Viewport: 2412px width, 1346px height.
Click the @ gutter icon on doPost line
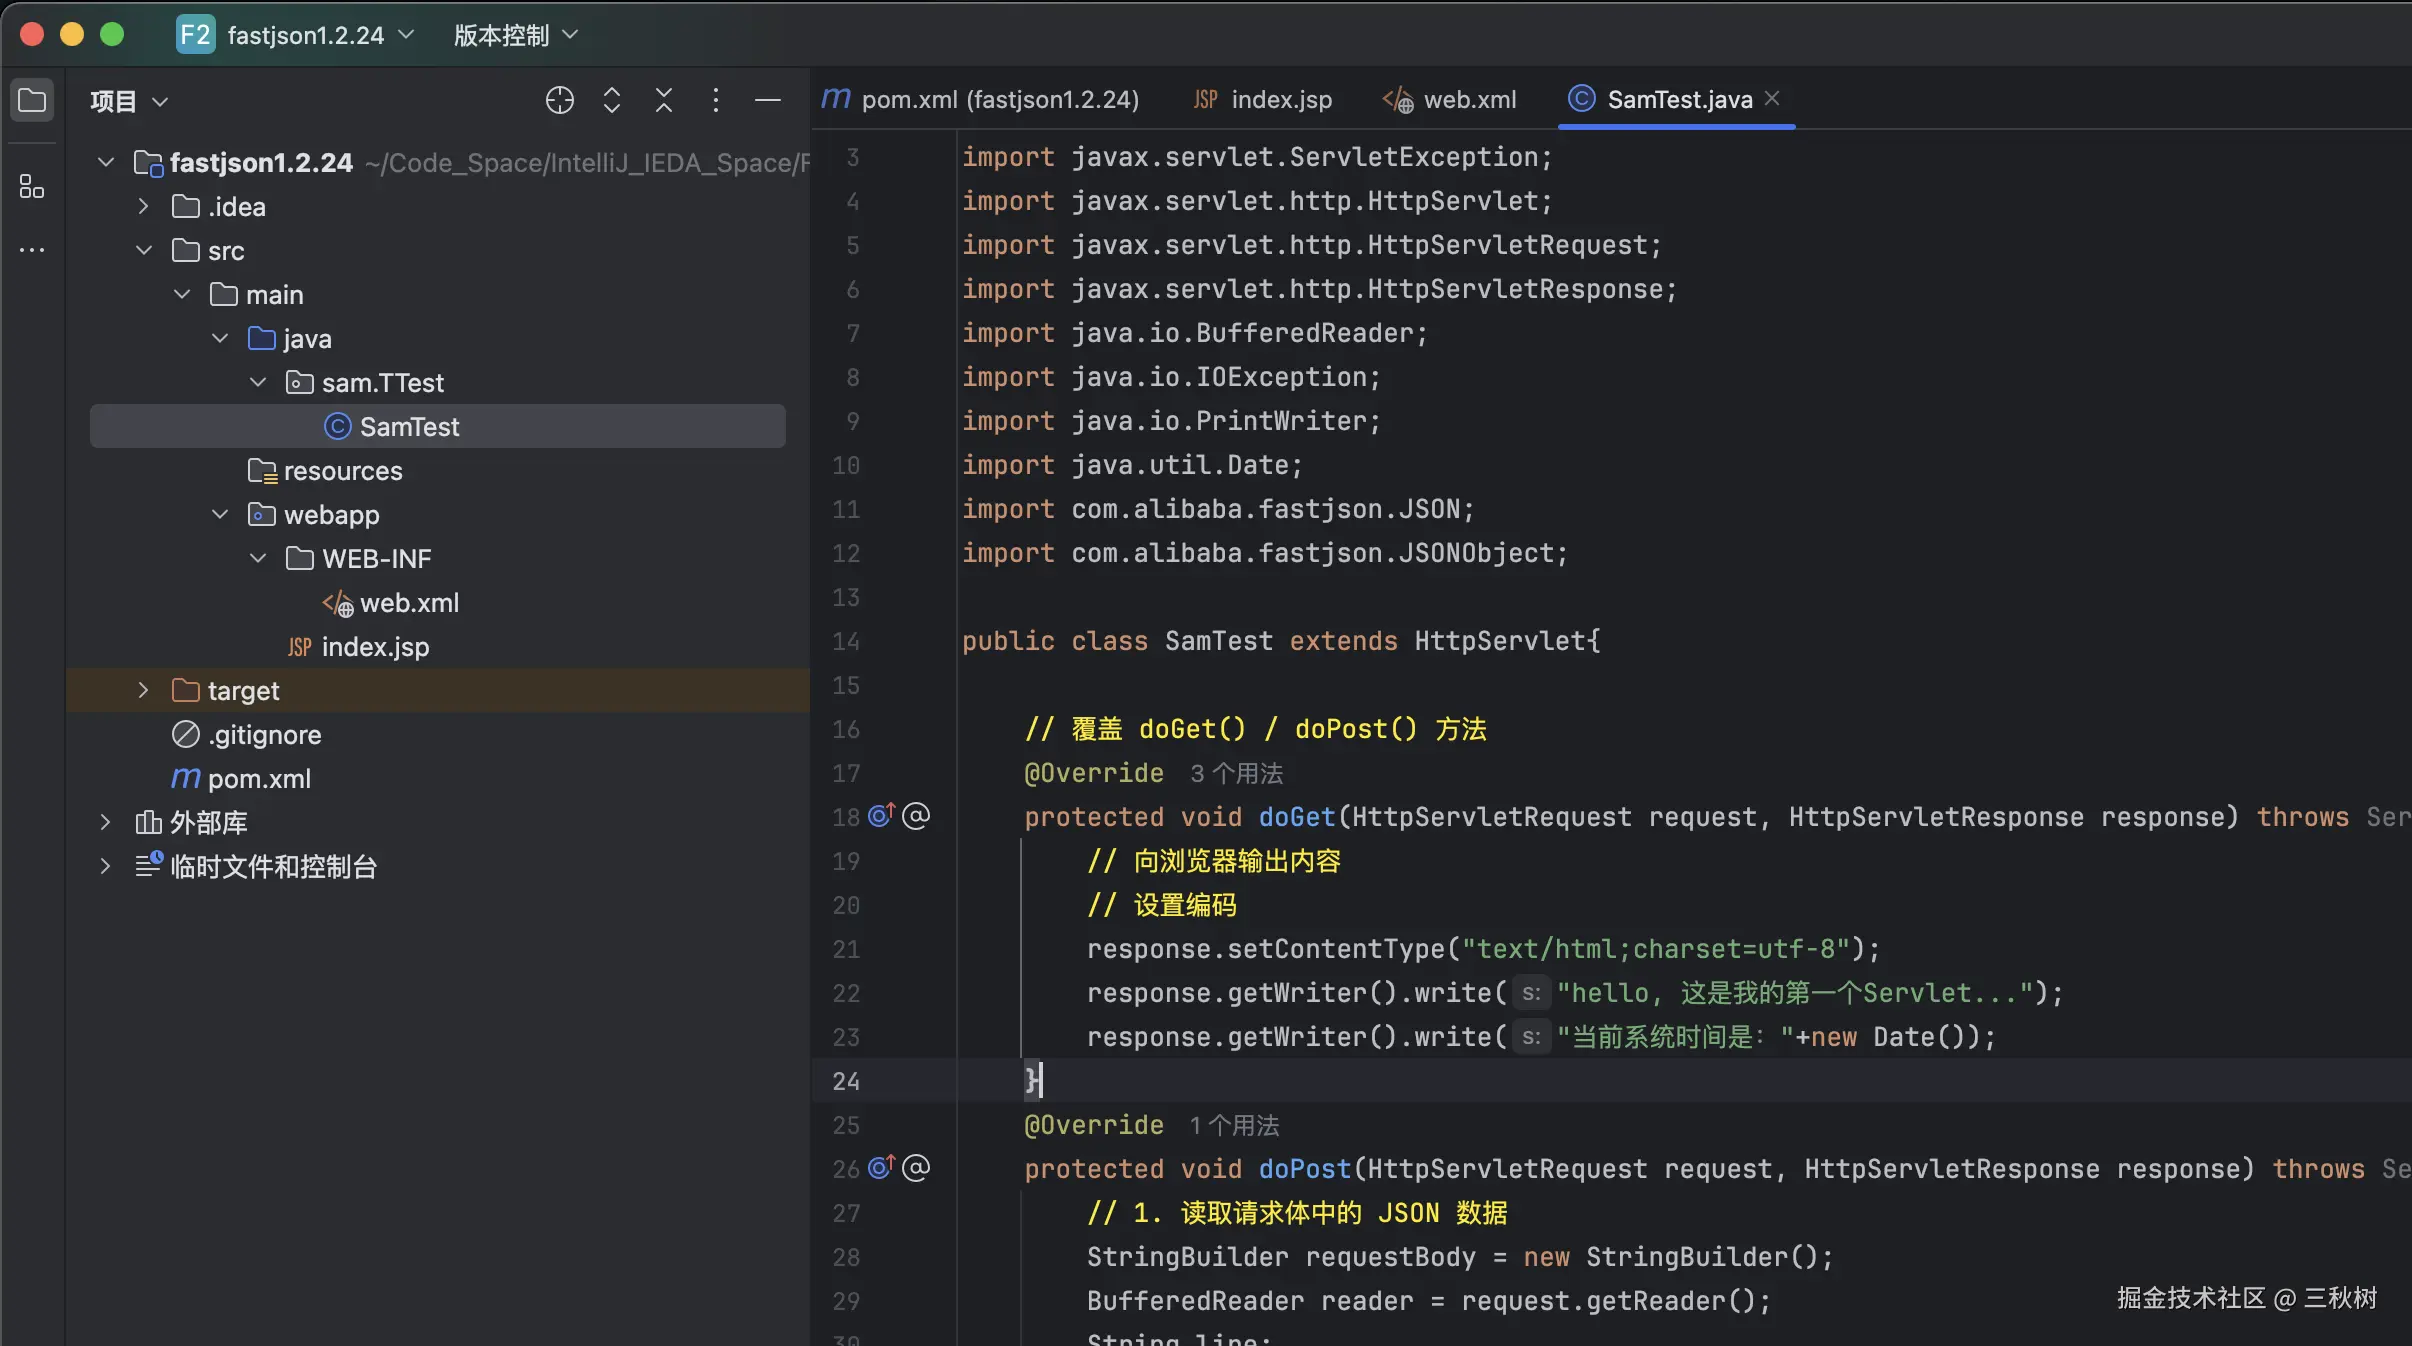(916, 1168)
